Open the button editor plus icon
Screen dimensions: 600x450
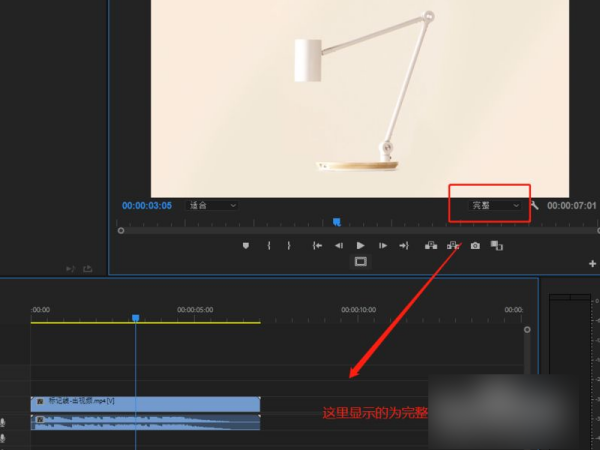click(x=592, y=263)
